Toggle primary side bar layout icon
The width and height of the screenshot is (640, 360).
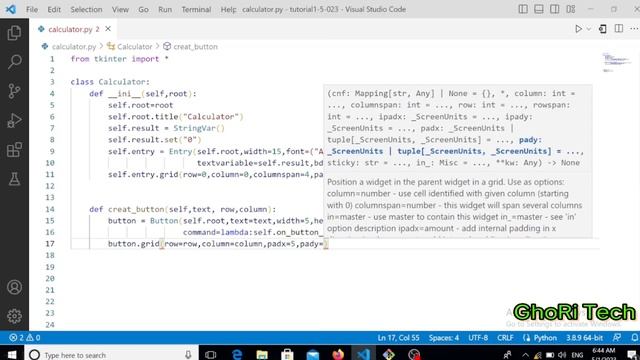coord(523,9)
